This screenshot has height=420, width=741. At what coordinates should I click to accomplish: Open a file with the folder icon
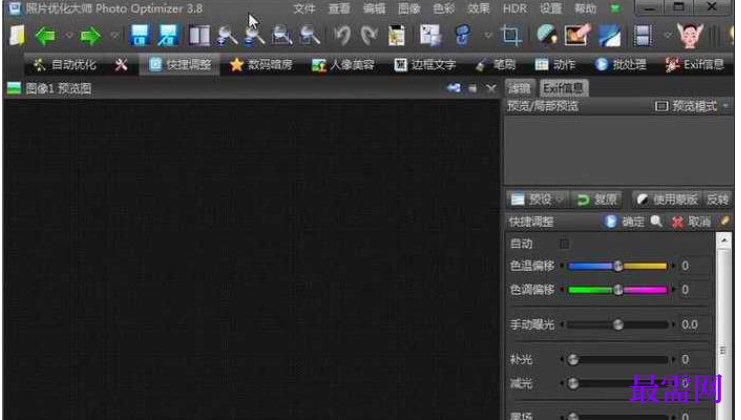click(x=17, y=36)
